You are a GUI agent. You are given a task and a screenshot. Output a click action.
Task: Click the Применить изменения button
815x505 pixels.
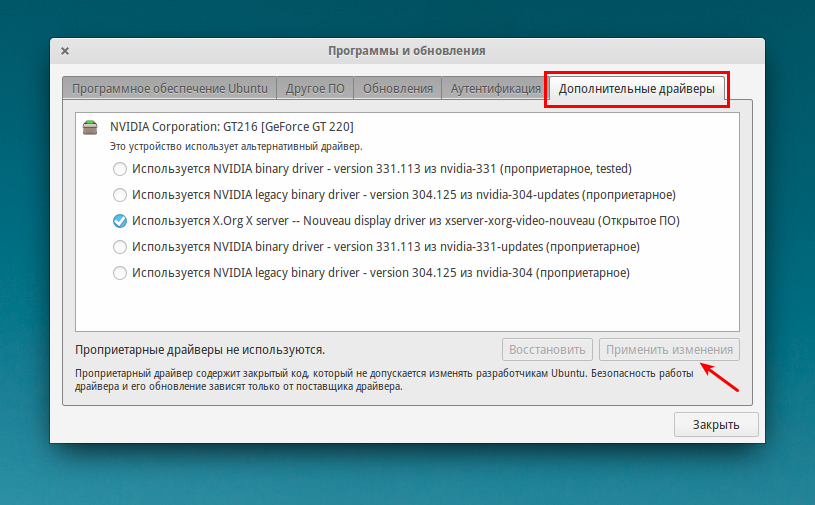tap(669, 350)
